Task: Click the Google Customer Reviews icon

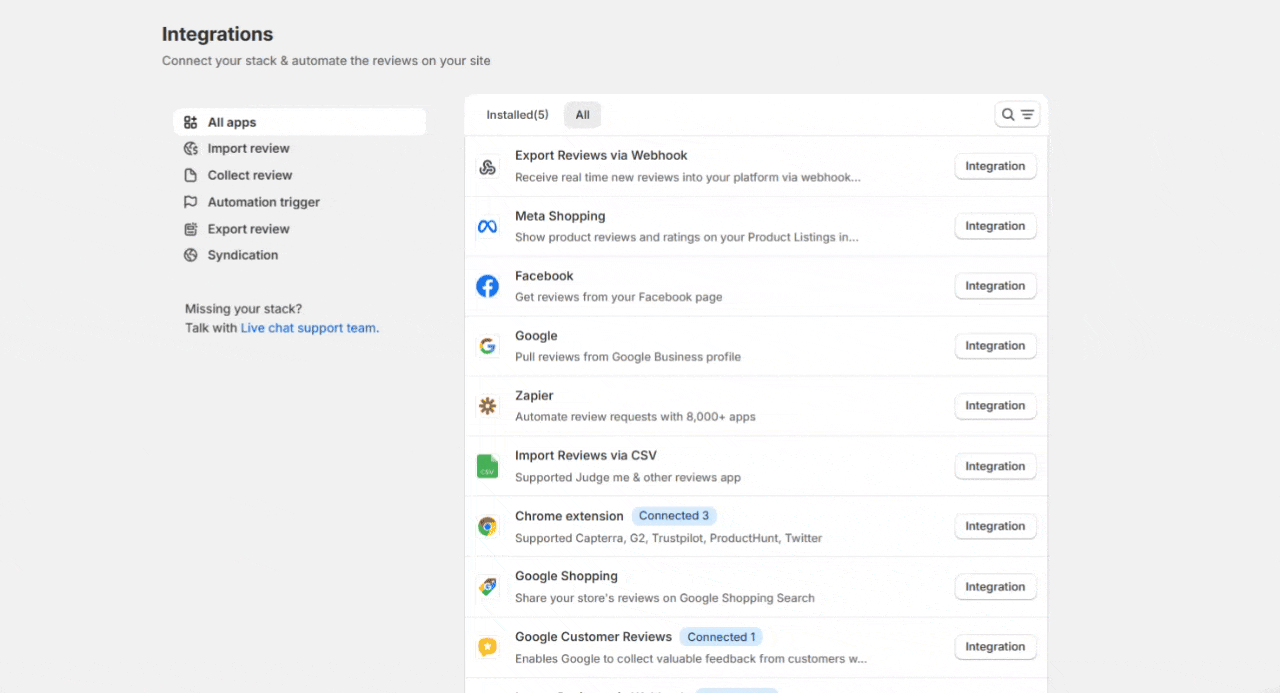Action: click(x=487, y=647)
